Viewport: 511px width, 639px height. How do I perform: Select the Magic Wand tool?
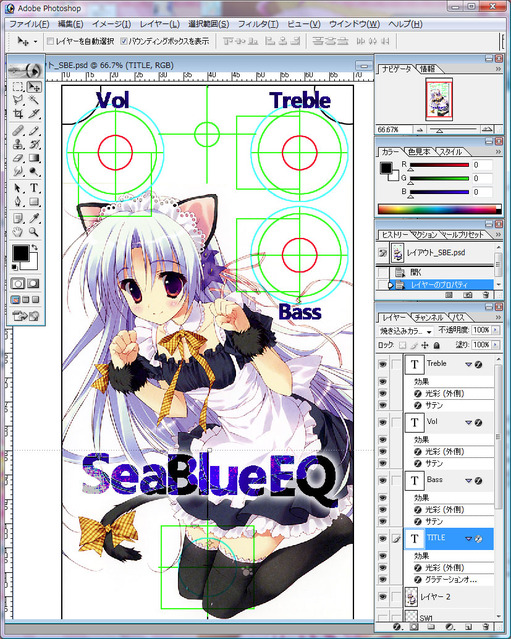coord(34,100)
